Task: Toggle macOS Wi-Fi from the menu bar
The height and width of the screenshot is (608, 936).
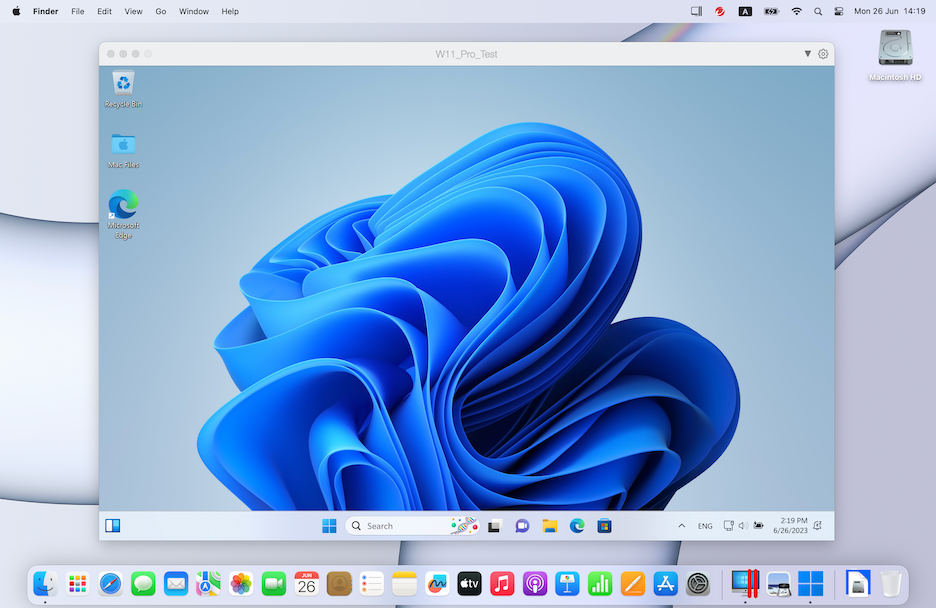Action: click(796, 11)
